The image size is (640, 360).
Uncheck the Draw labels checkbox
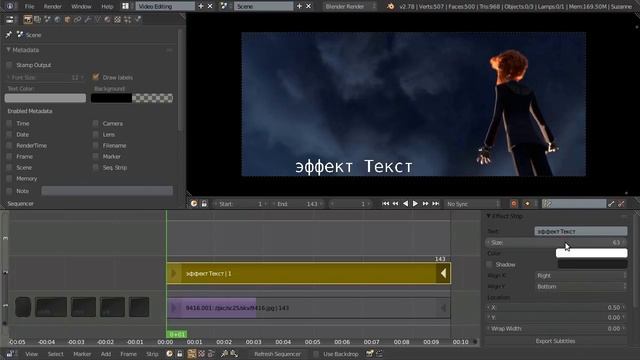[x=96, y=77]
